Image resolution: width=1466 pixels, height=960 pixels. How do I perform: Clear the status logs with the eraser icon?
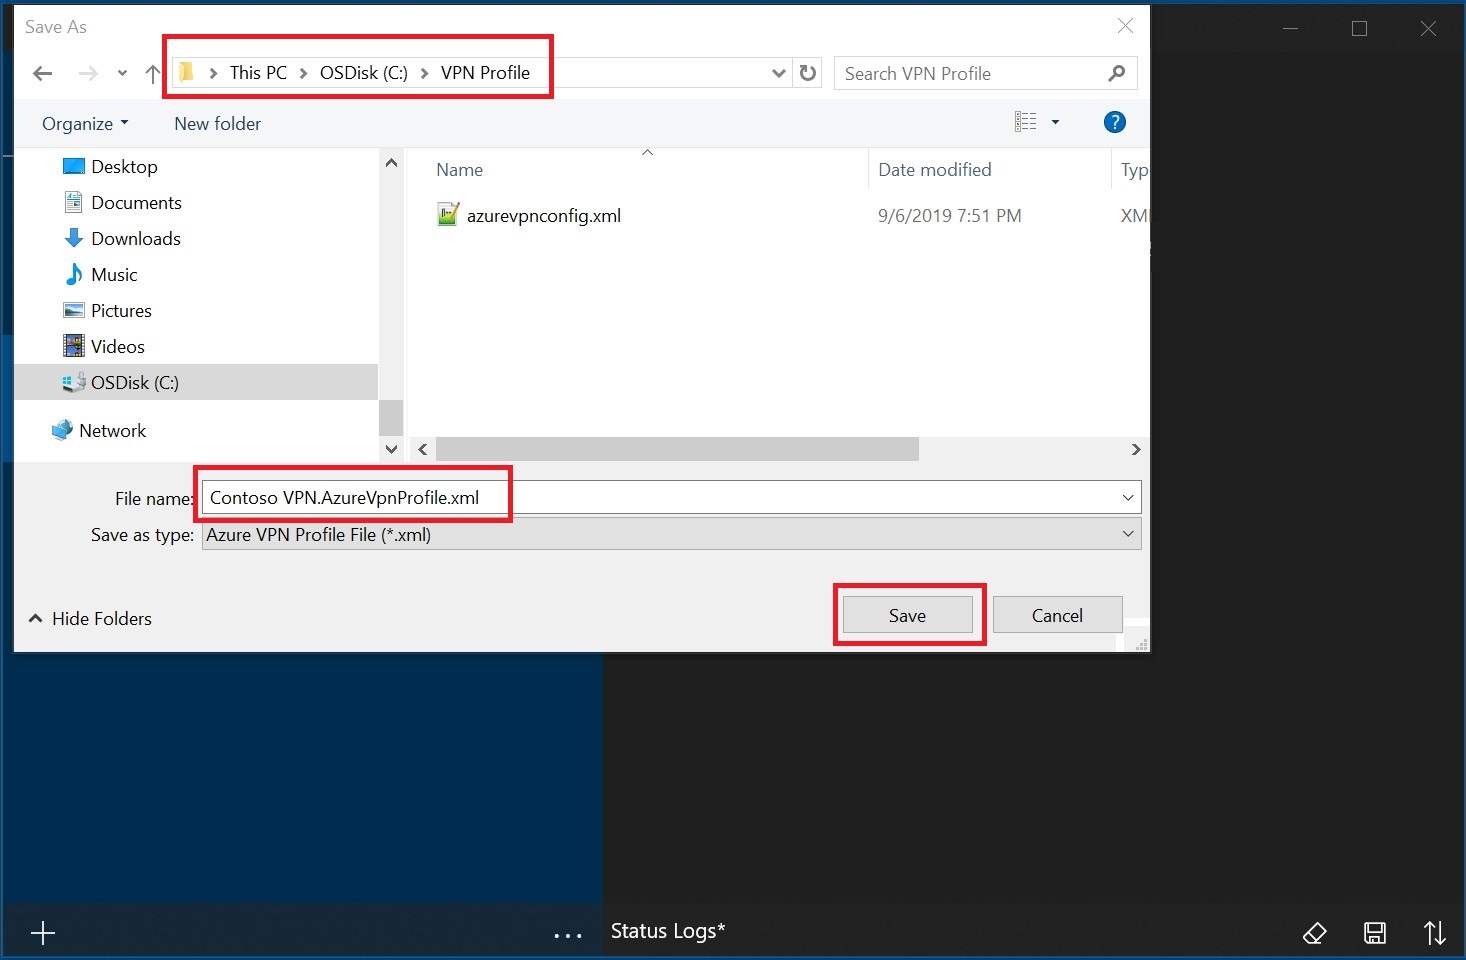[x=1315, y=932]
